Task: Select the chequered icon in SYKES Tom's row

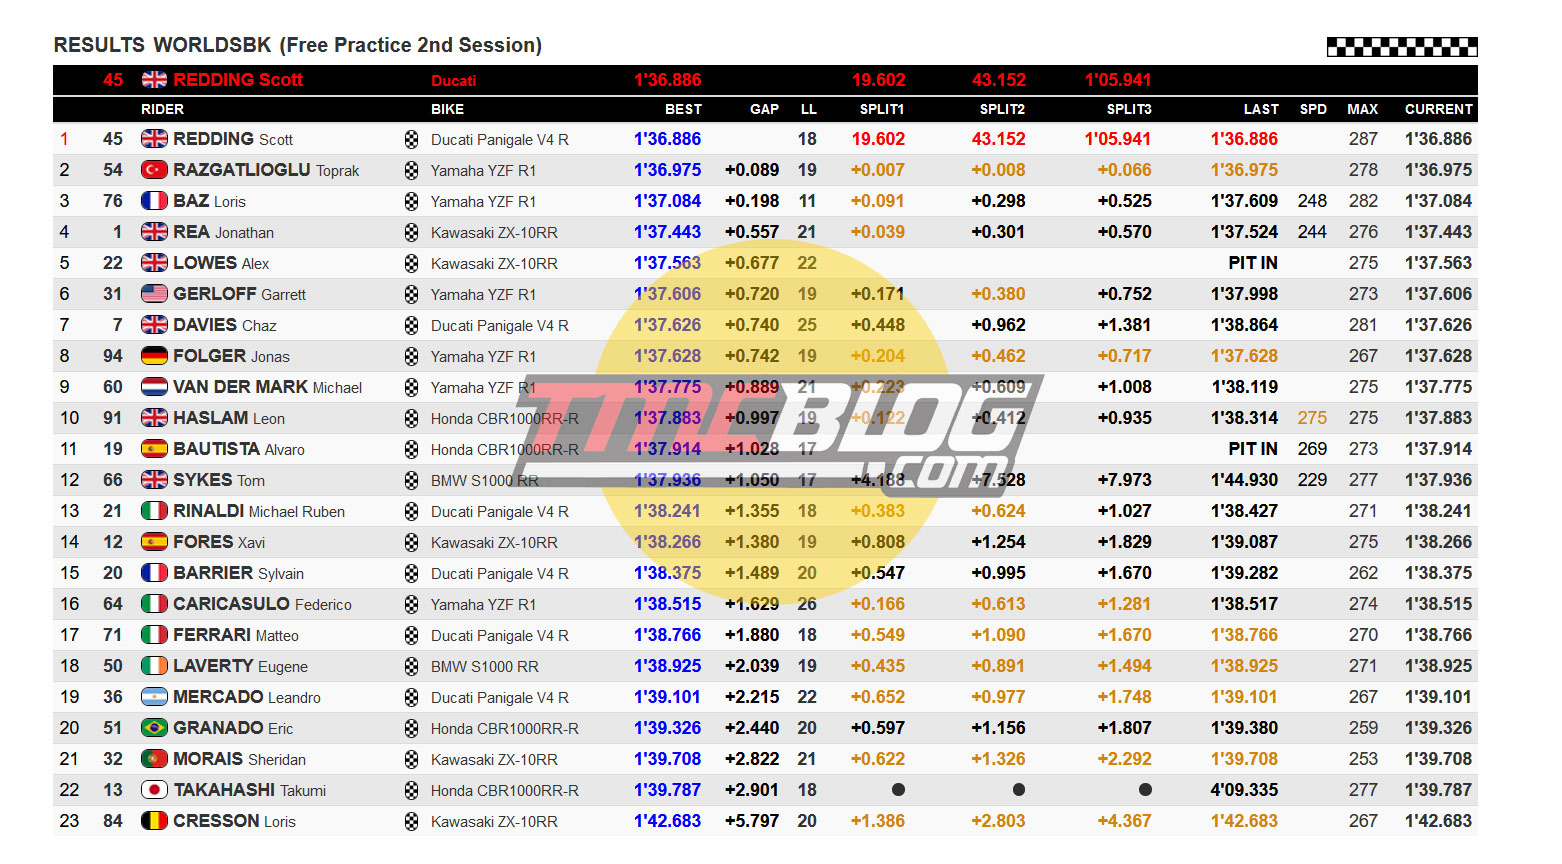Action: click(x=411, y=481)
